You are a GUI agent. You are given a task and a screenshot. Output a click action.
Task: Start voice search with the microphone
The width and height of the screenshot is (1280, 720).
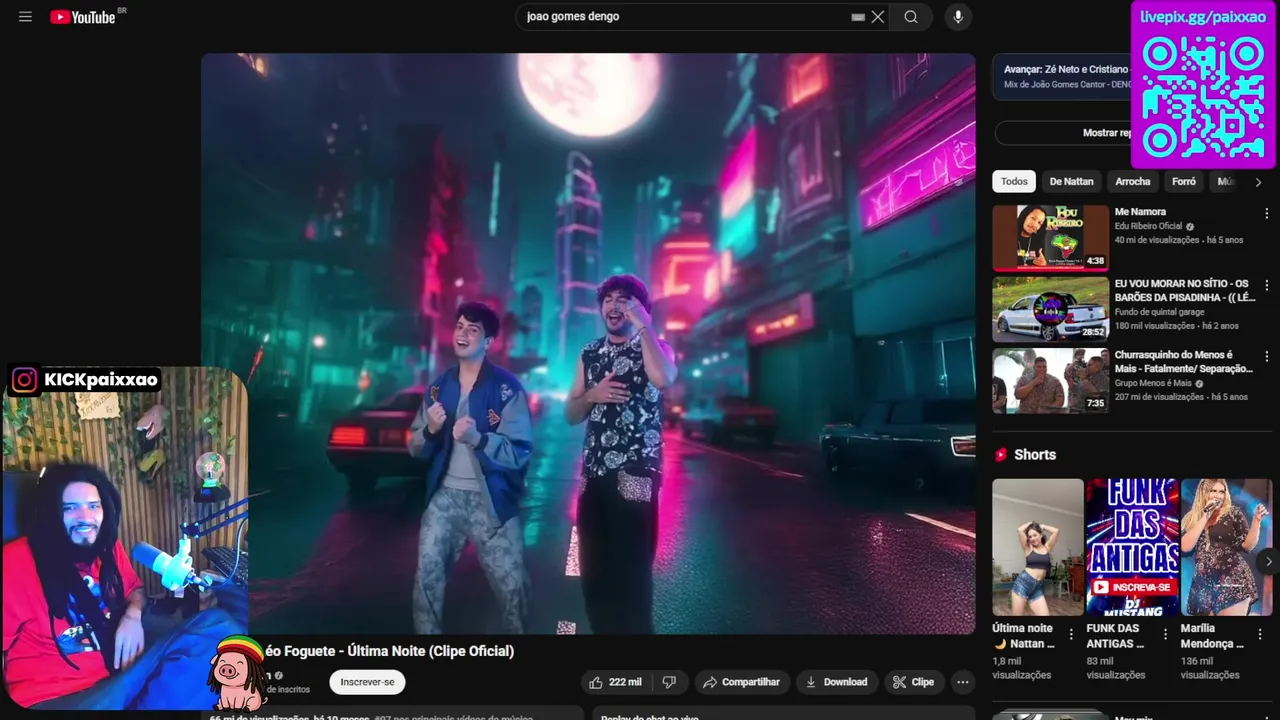pyautogui.click(x=958, y=17)
